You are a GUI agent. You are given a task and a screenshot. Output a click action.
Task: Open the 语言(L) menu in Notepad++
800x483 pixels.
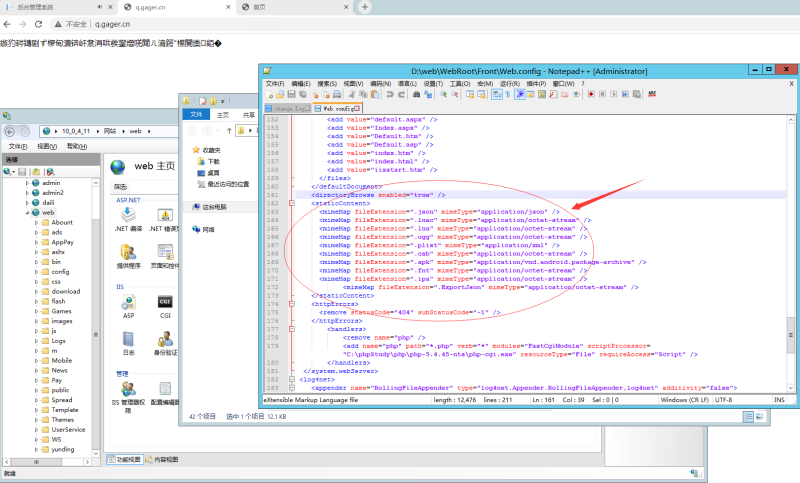[407, 84]
